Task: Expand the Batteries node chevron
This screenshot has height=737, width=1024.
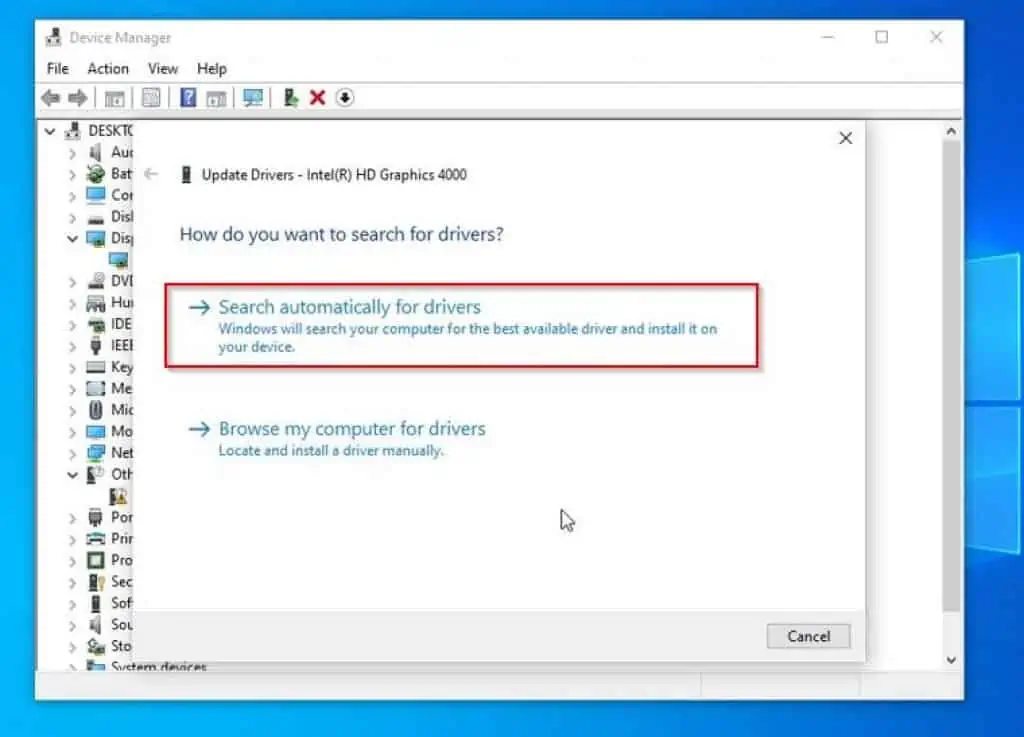Action: point(72,174)
